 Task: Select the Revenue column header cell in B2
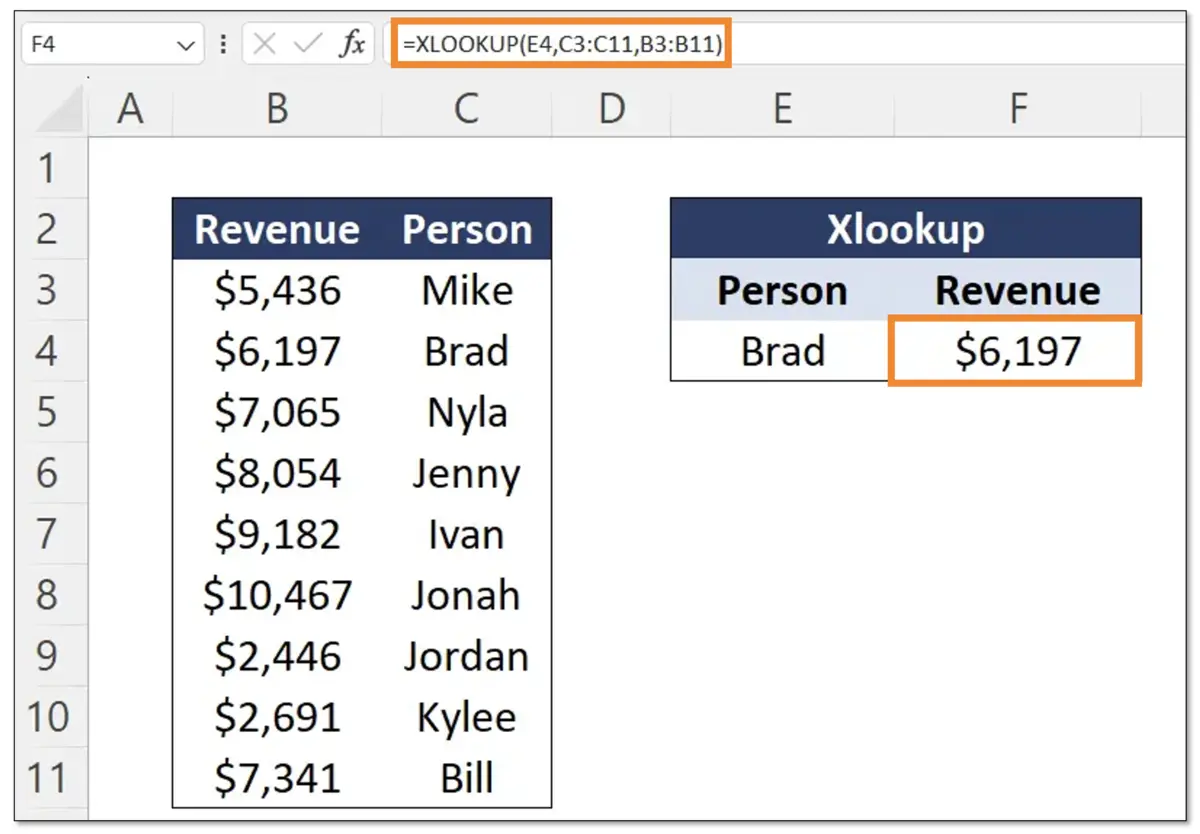[x=277, y=229]
